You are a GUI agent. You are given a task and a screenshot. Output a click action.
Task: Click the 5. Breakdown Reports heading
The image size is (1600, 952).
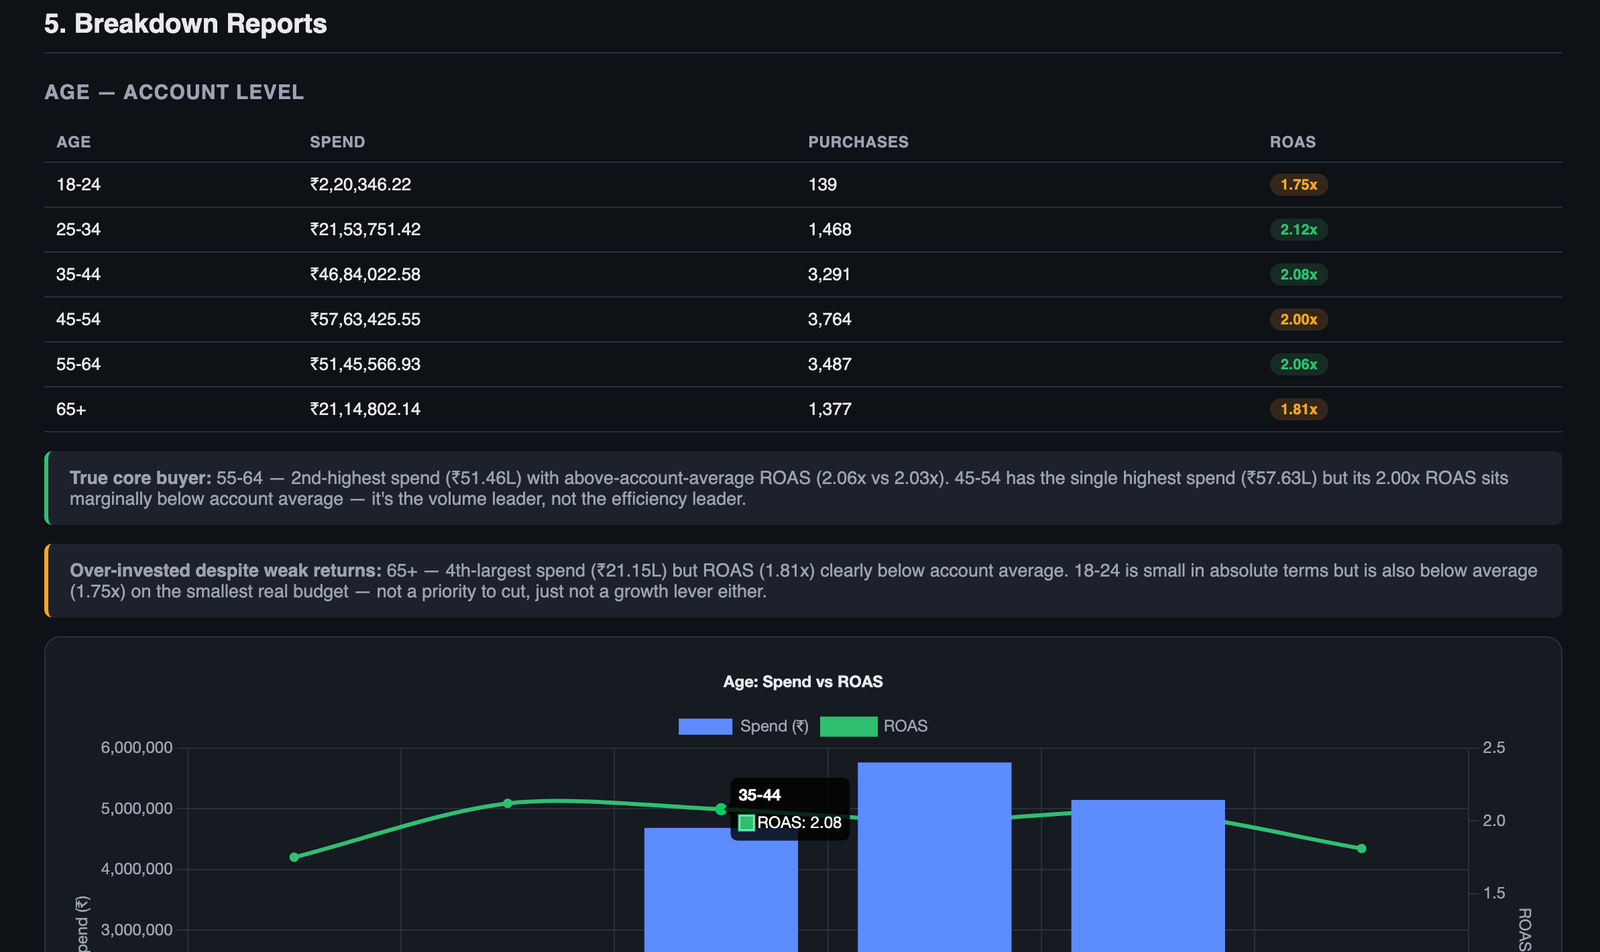point(185,24)
